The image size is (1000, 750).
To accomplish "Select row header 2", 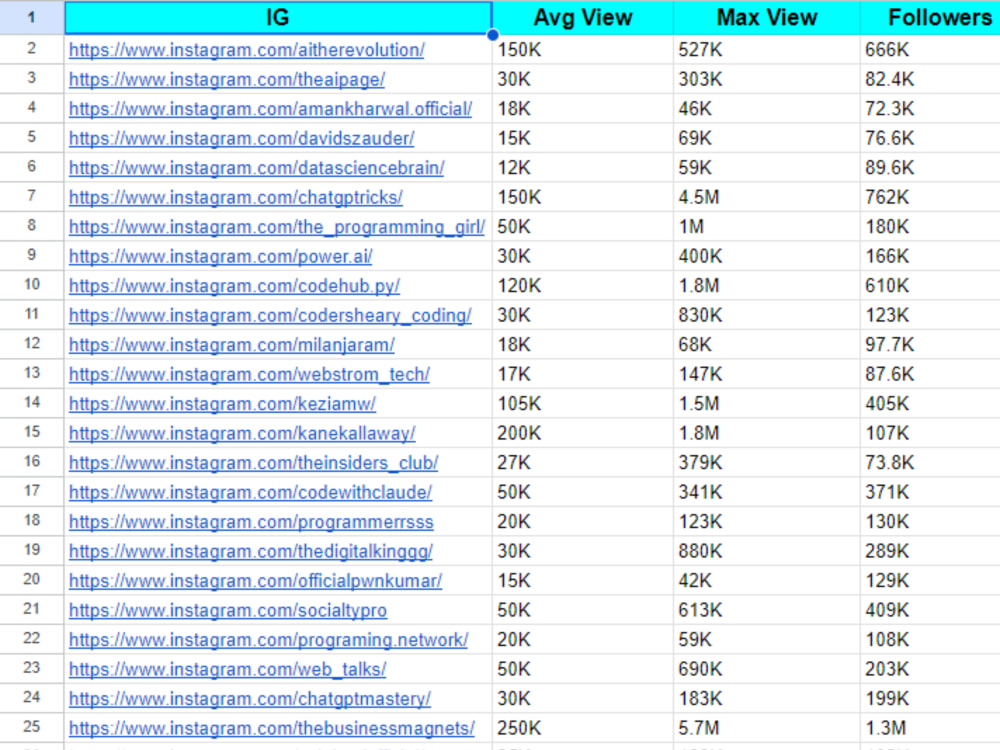I will (x=32, y=49).
